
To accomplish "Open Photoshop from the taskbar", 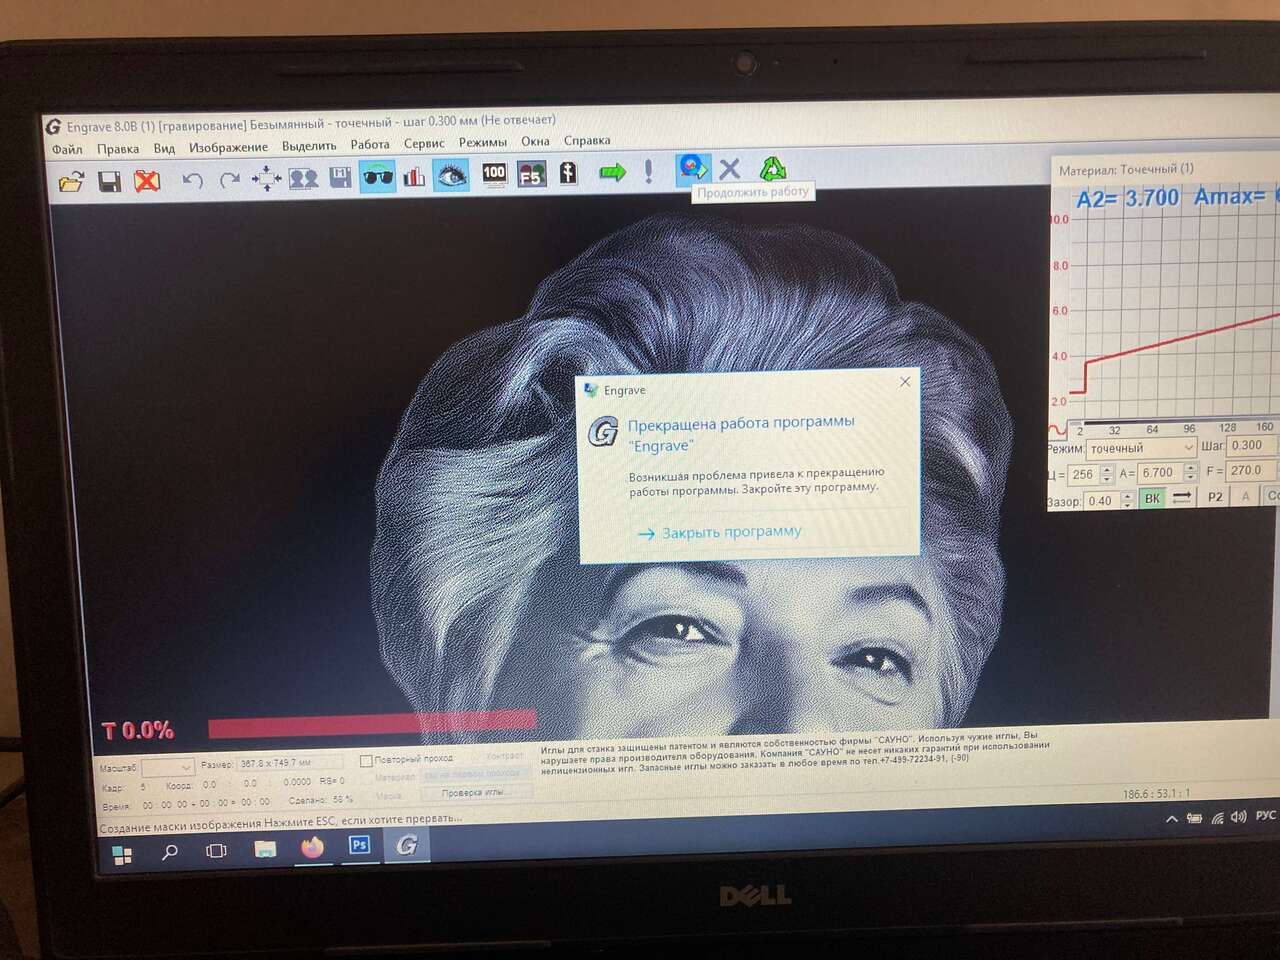I will 359,846.
